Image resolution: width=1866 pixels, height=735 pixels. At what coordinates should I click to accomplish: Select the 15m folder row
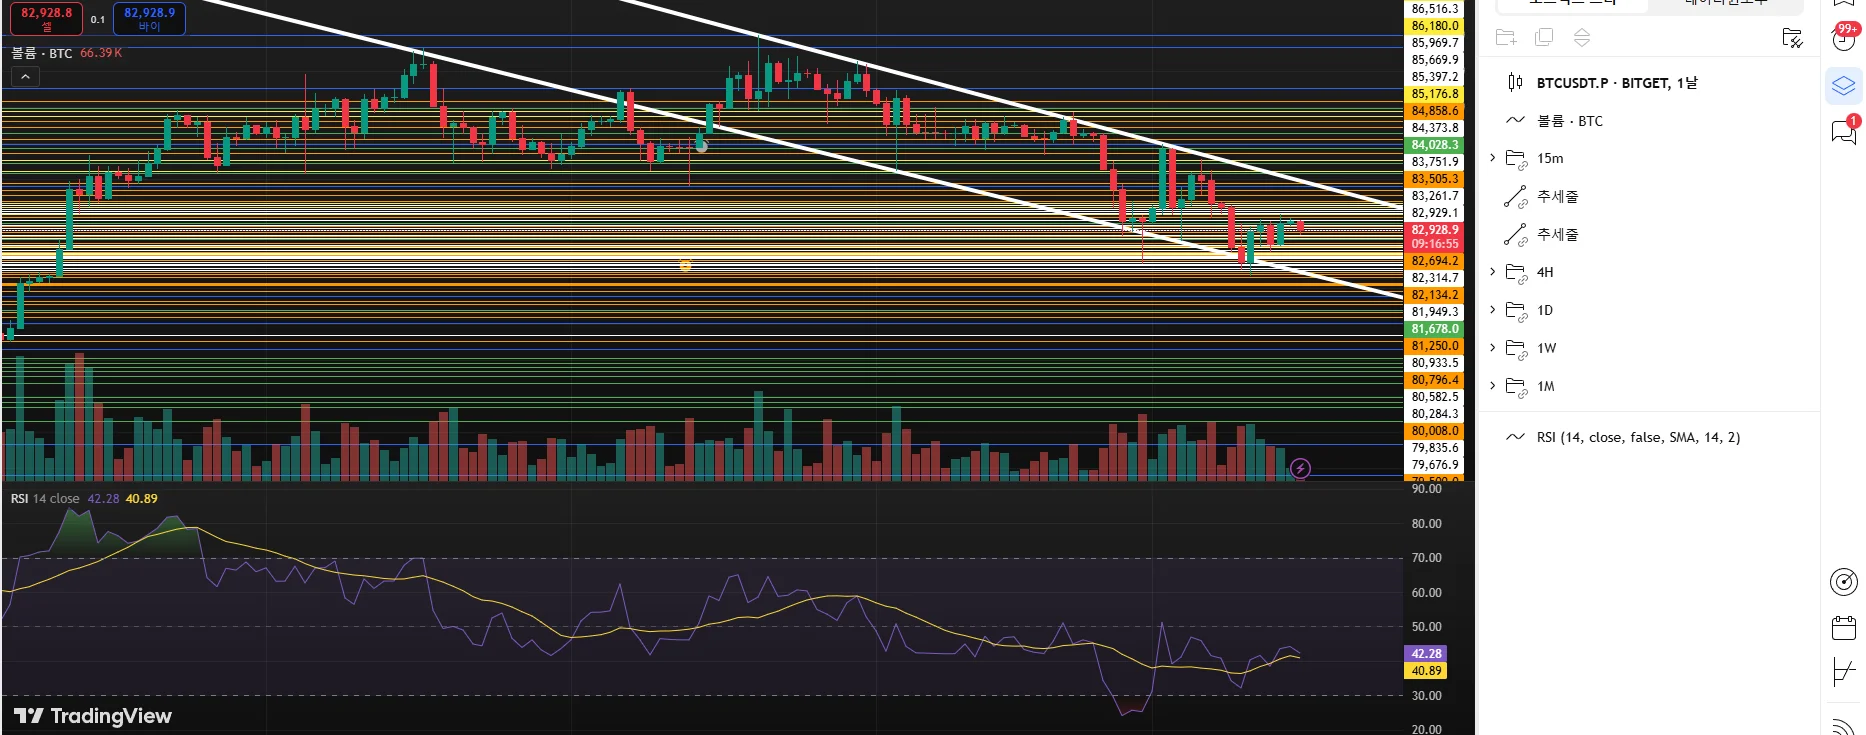click(x=1648, y=159)
